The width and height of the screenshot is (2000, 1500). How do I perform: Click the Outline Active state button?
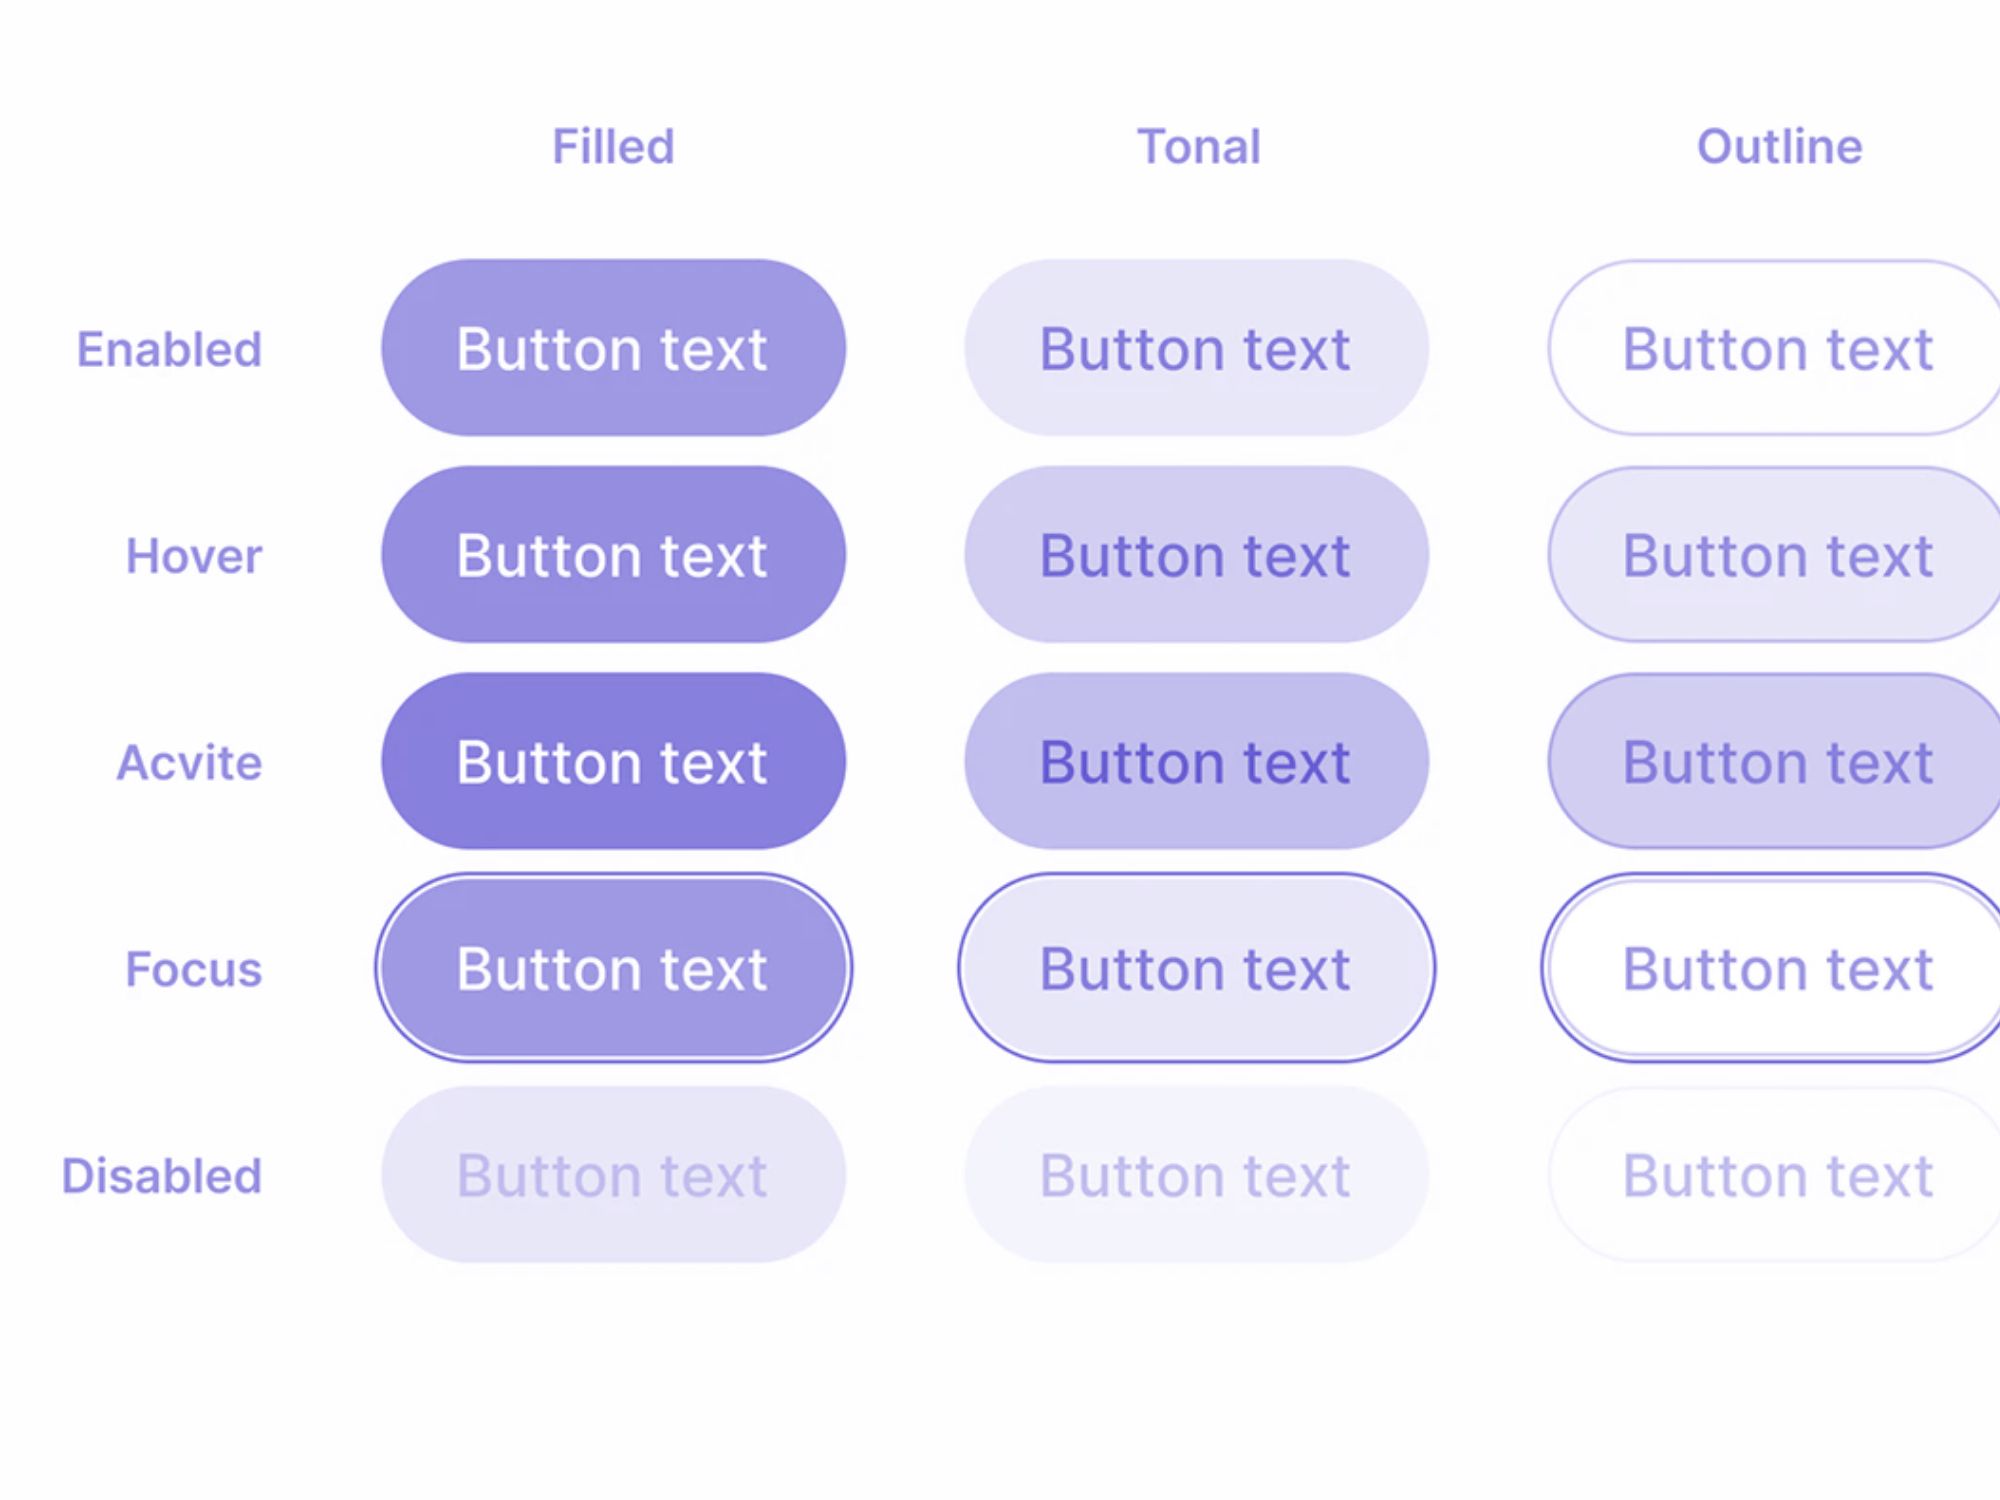(x=1778, y=761)
